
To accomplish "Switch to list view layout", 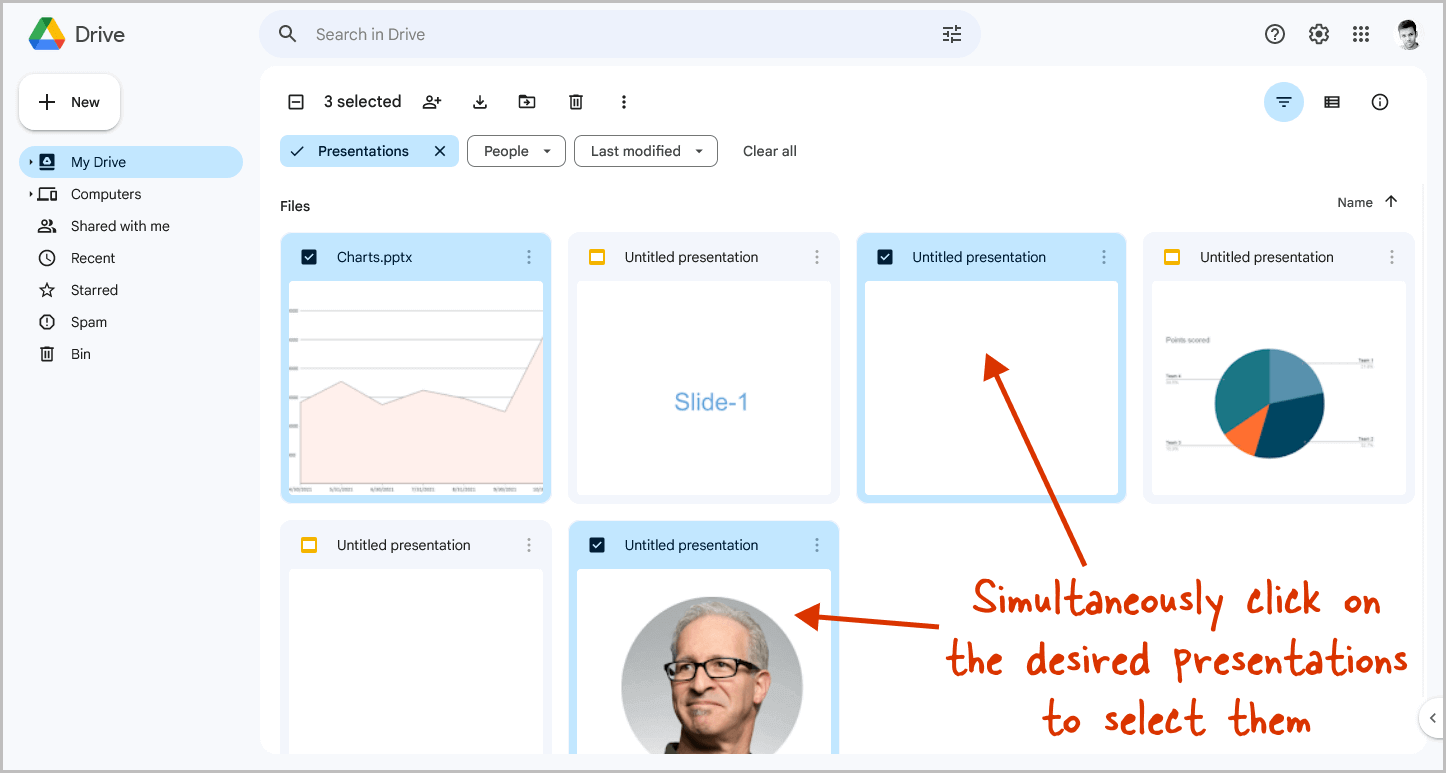I will (x=1331, y=101).
